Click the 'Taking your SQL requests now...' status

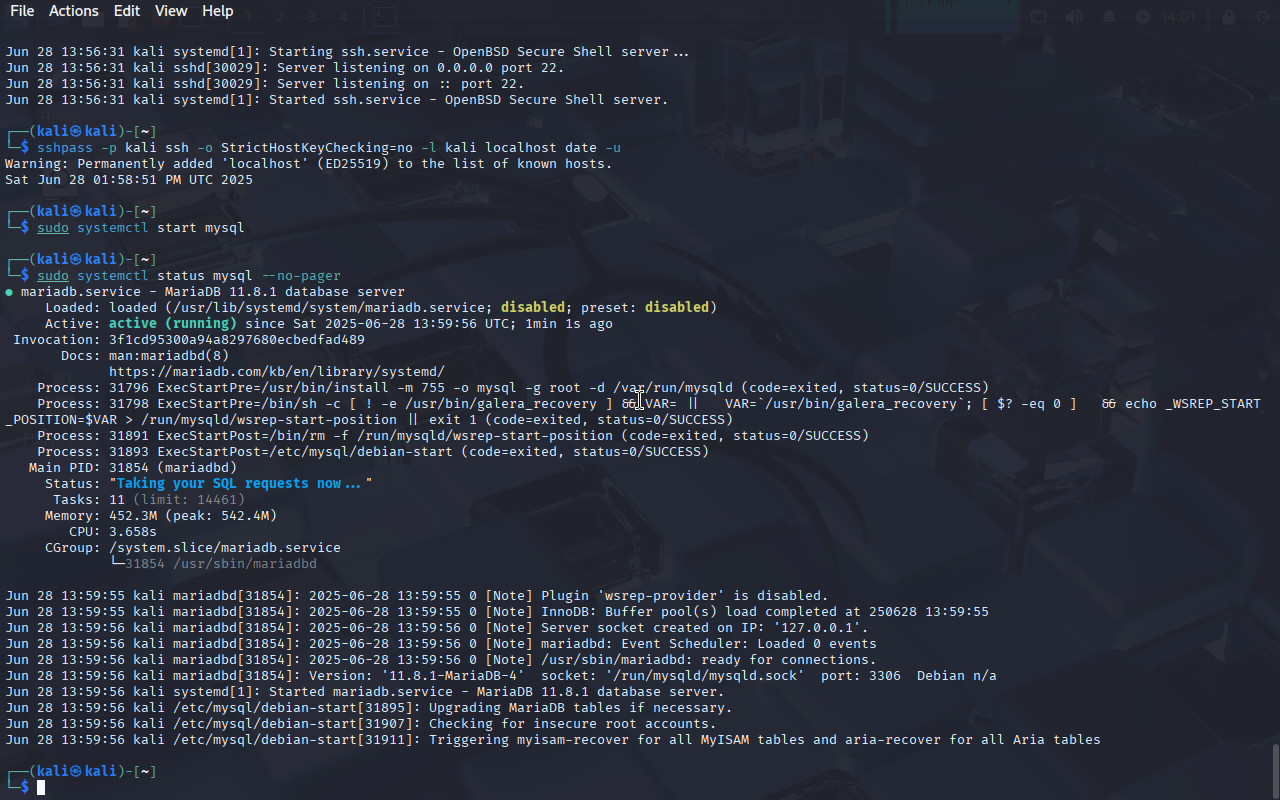tap(241, 483)
